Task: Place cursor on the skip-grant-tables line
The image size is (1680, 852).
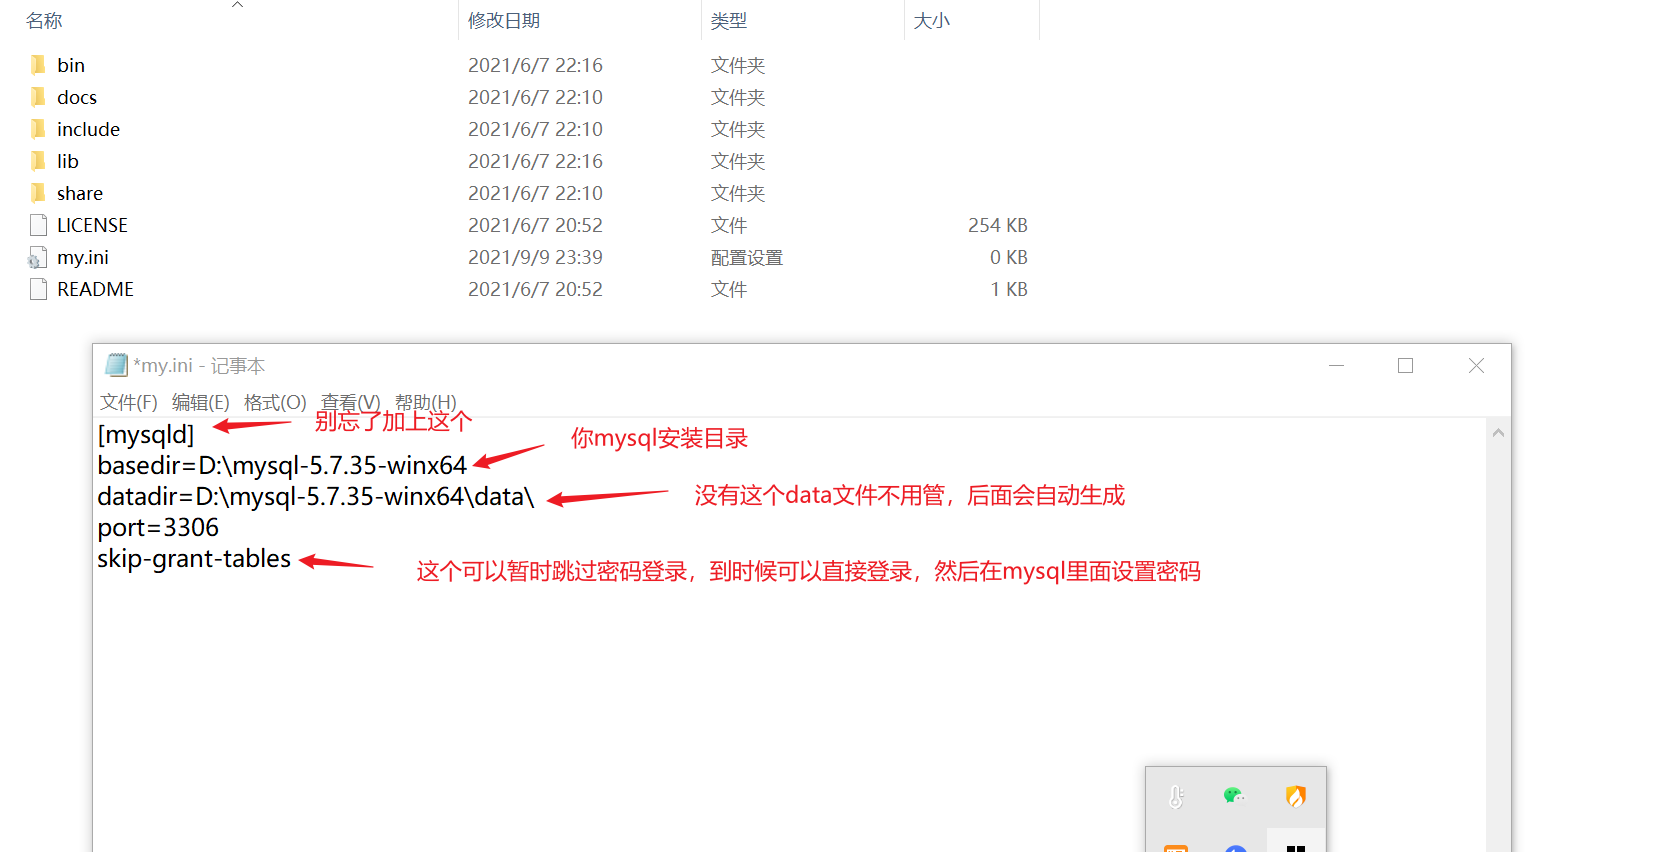Action: [x=194, y=559]
